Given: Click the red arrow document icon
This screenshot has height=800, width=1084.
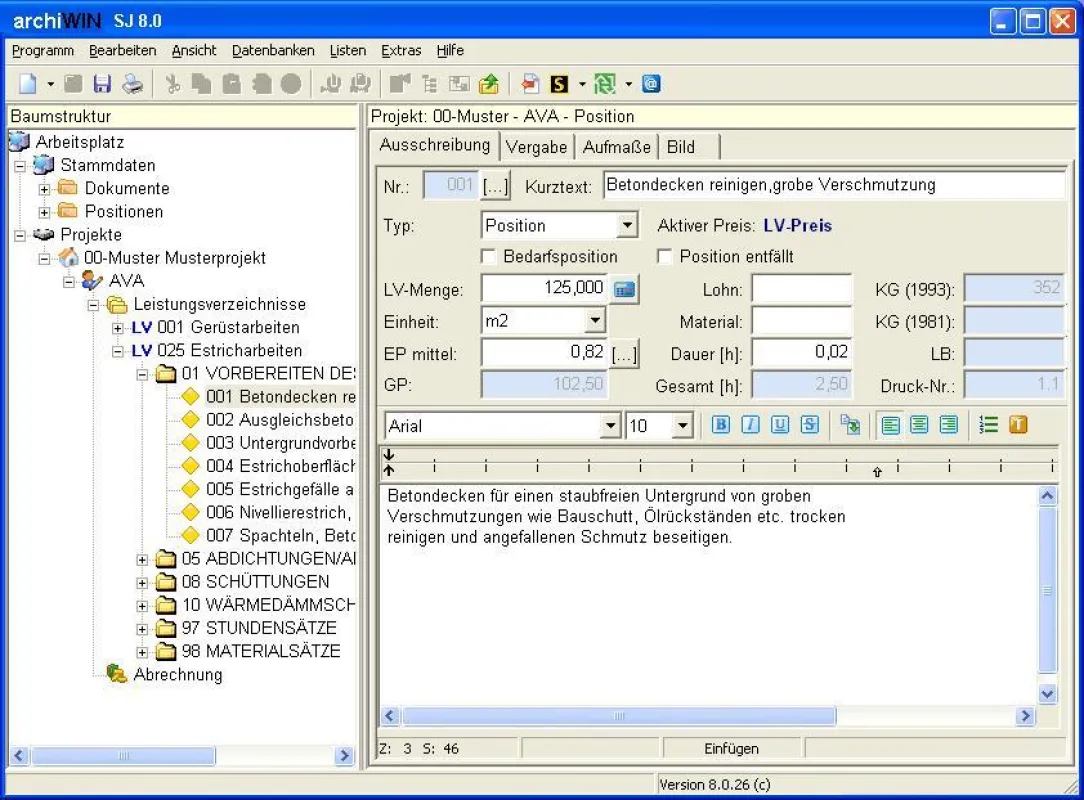Looking at the screenshot, I should click(x=530, y=84).
